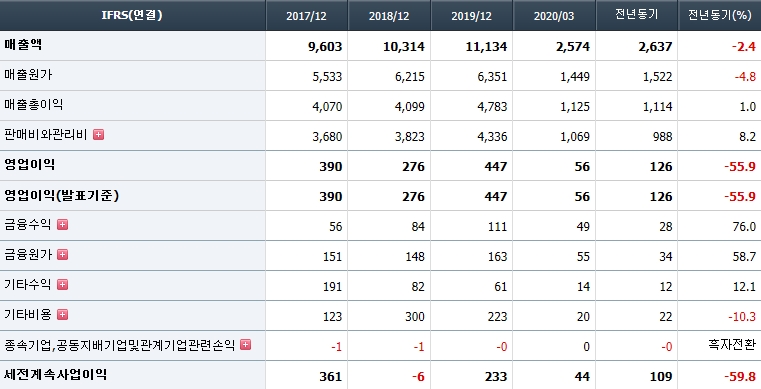The height and width of the screenshot is (389, 761).
Task: Click 매출액 value 2,574 for 2020/03
Action: pyautogui.click(x=573, y=47)
